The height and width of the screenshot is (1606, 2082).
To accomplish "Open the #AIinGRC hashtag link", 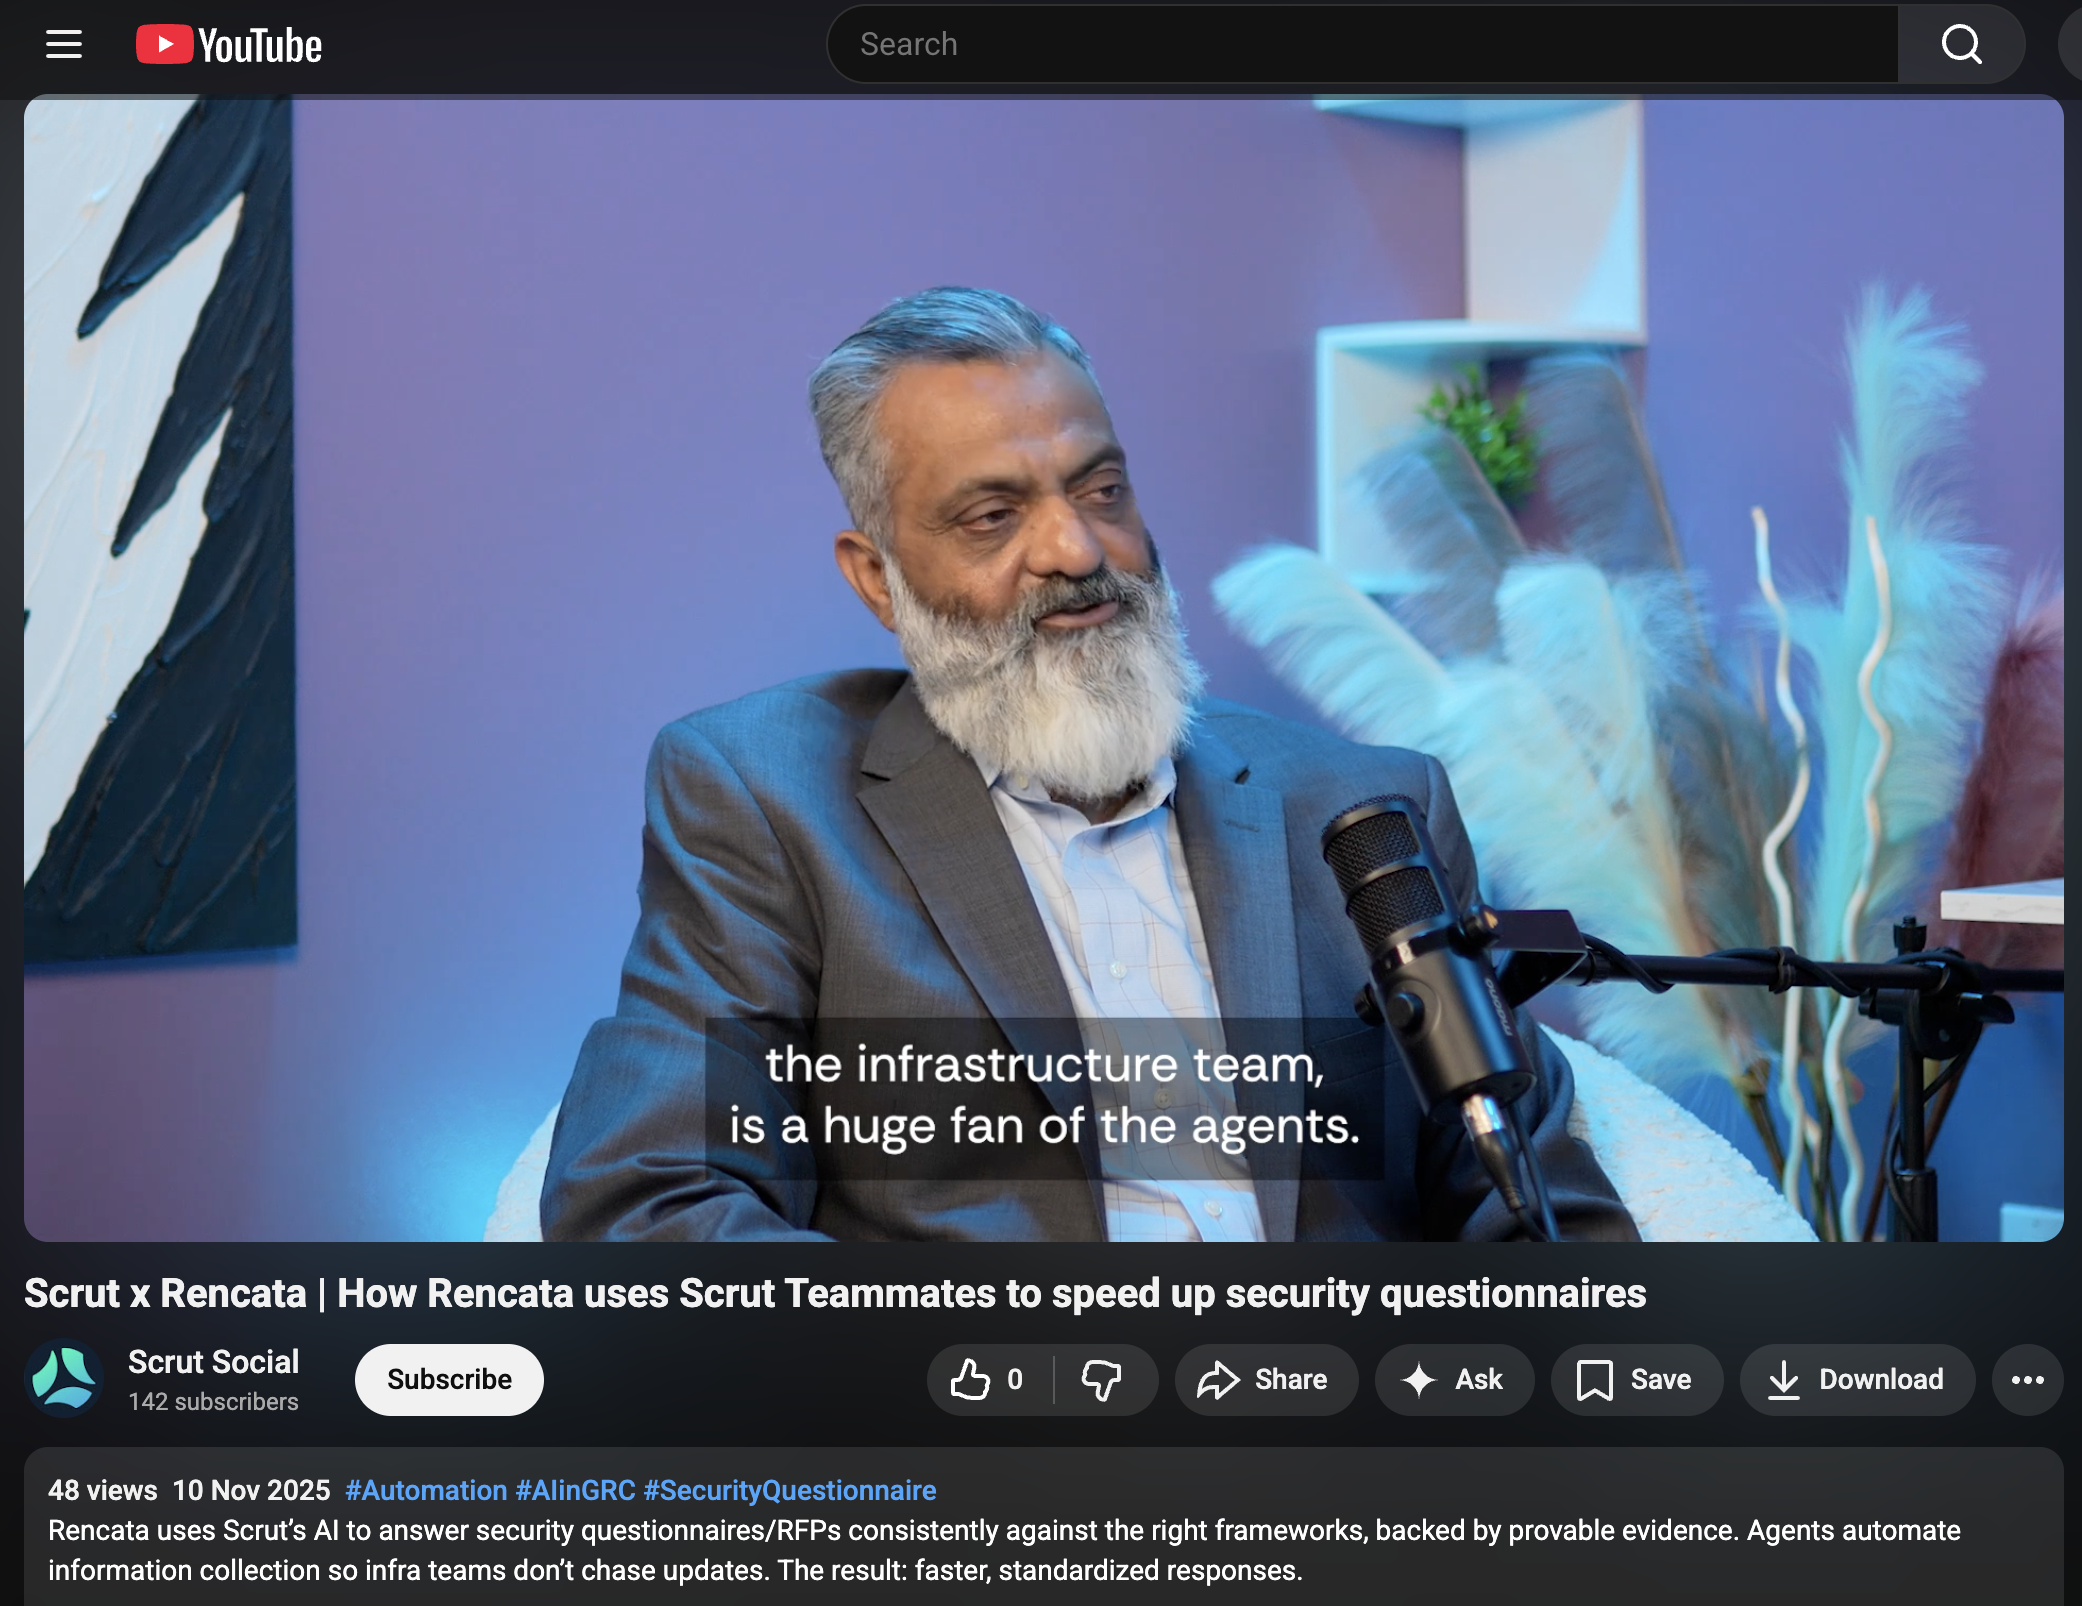I will [575, 1490].
